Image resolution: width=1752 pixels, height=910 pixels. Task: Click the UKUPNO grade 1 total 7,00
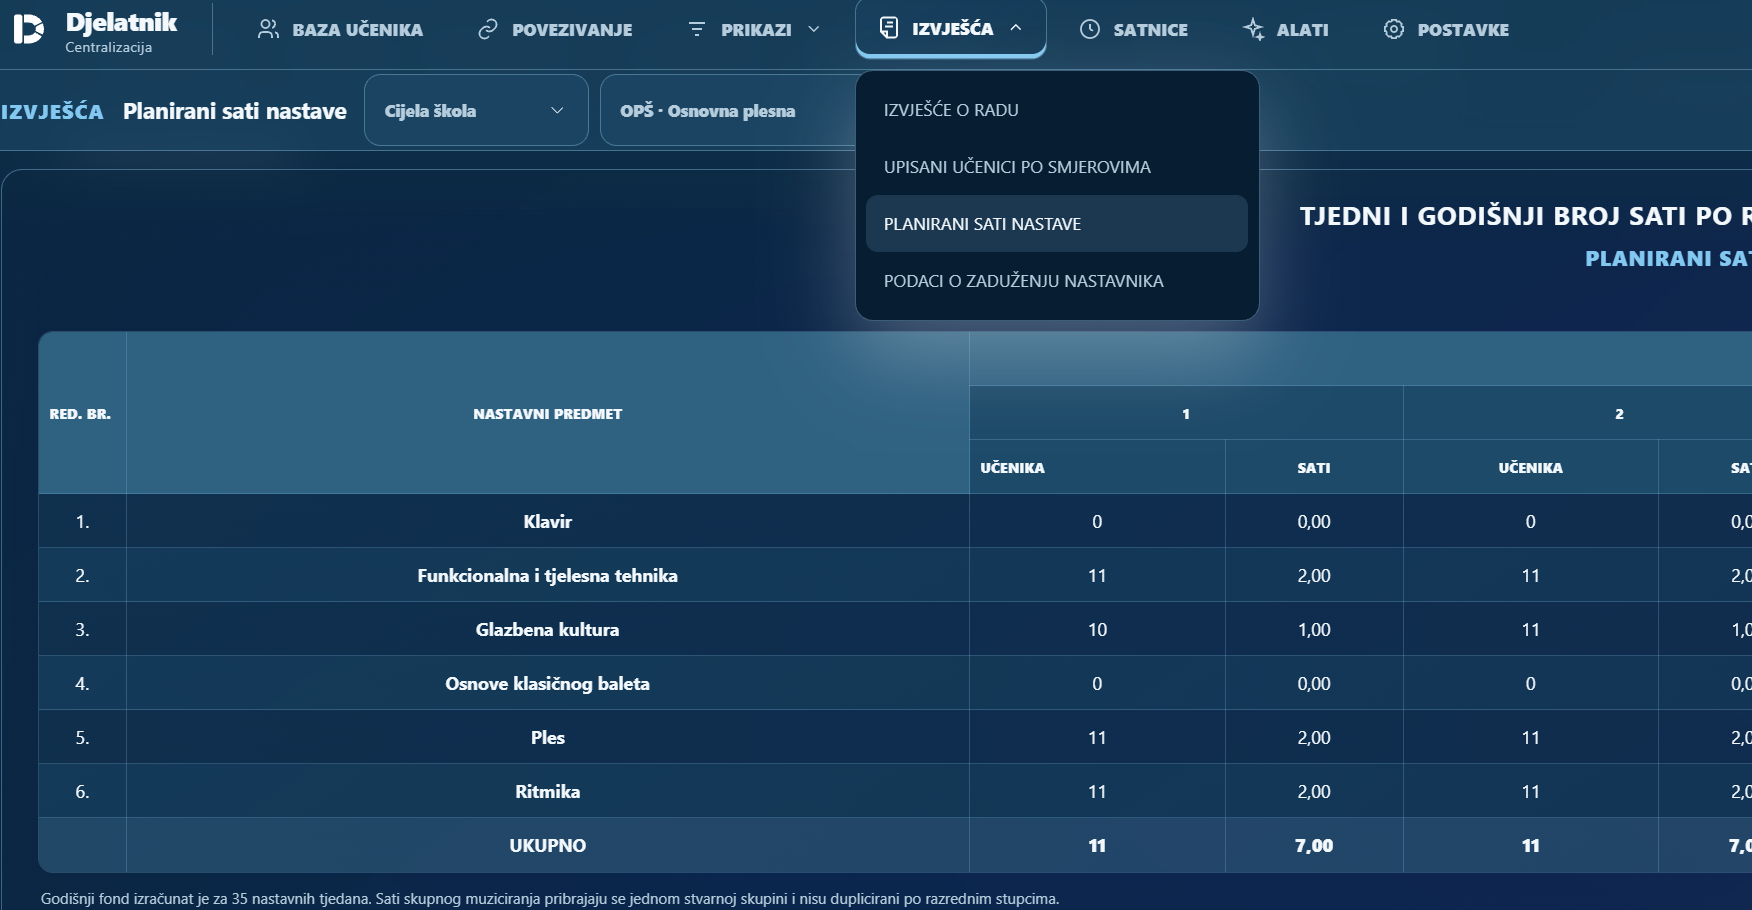tap(1314, 845)
